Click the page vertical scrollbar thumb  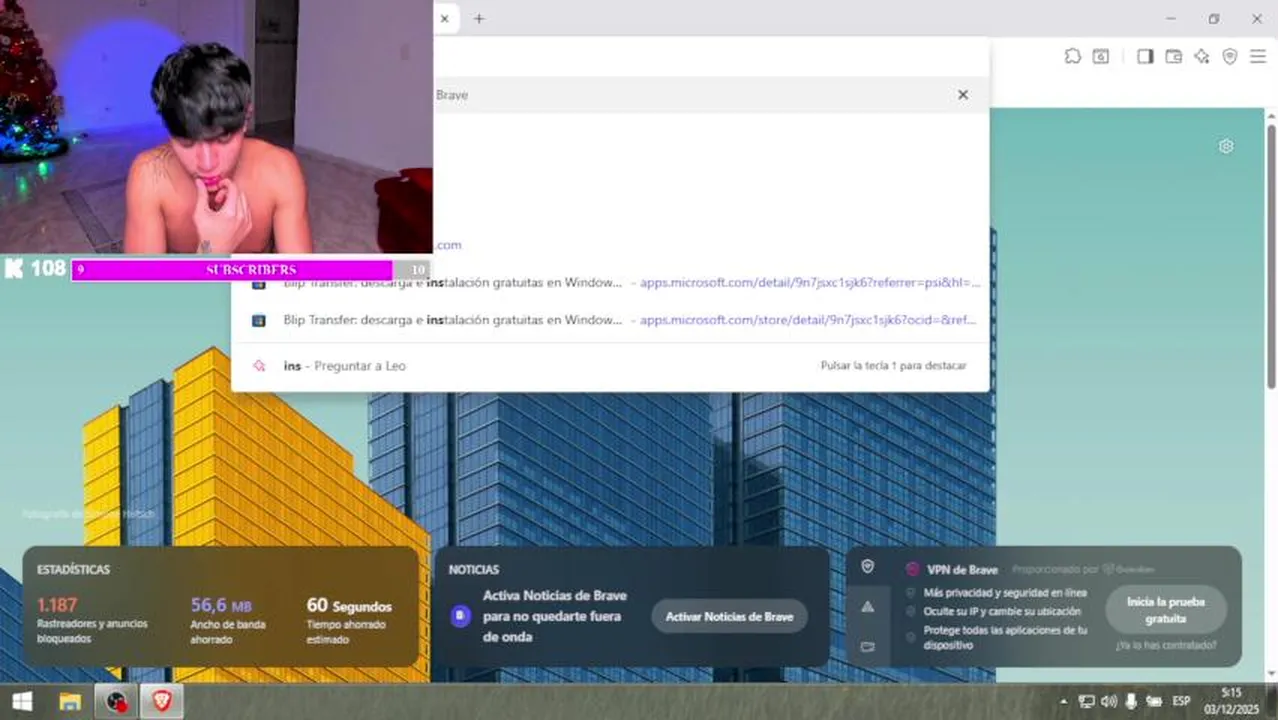click(x=1271, y=257)
